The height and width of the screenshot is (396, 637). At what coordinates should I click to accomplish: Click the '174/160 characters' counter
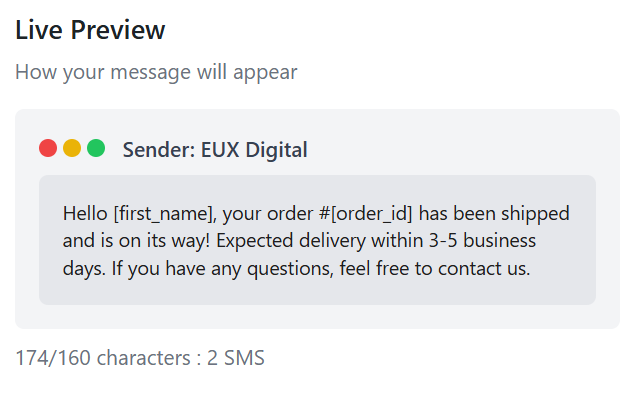click(103, 358)
